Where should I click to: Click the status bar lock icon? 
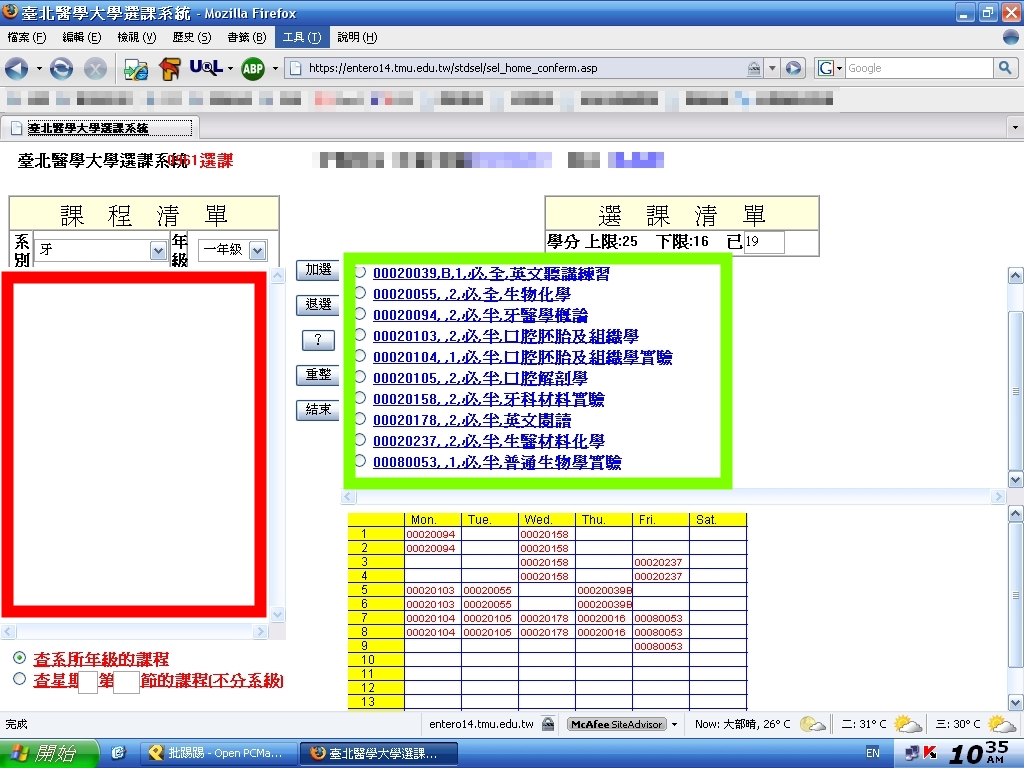548,724
